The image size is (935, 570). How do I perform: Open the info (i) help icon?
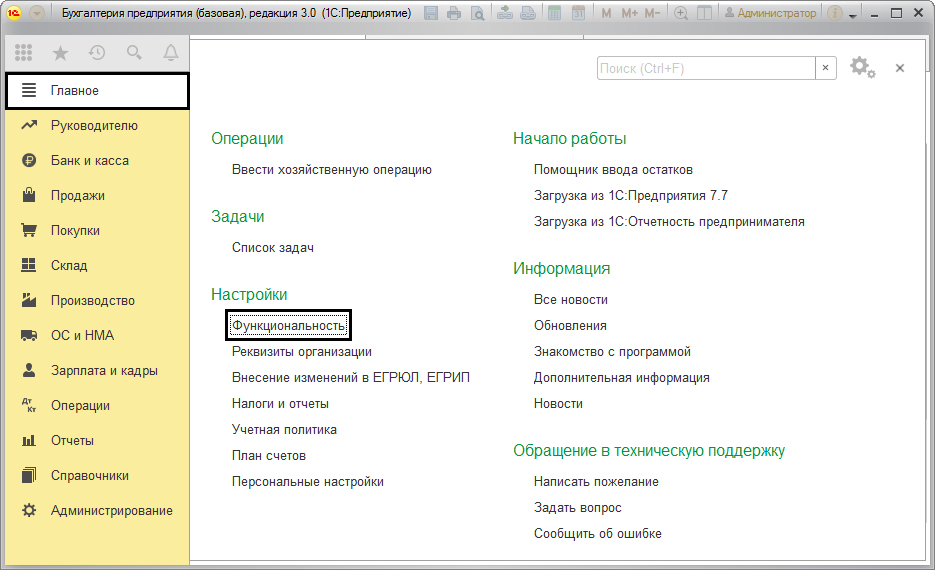pos(835,13)
